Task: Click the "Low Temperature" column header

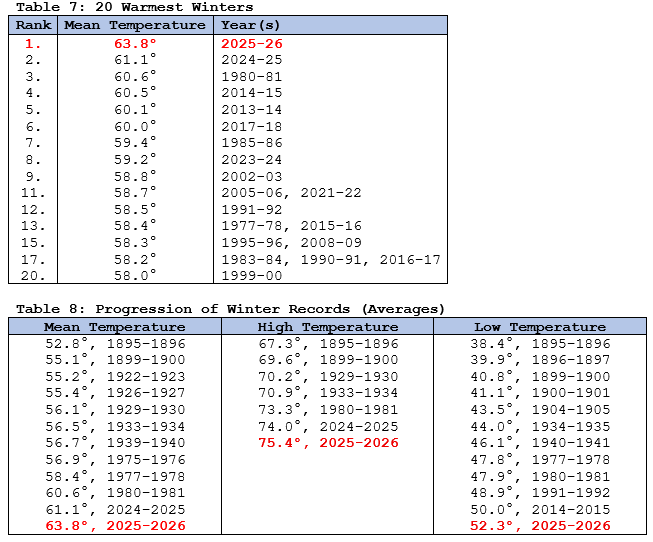Action: 540,327
